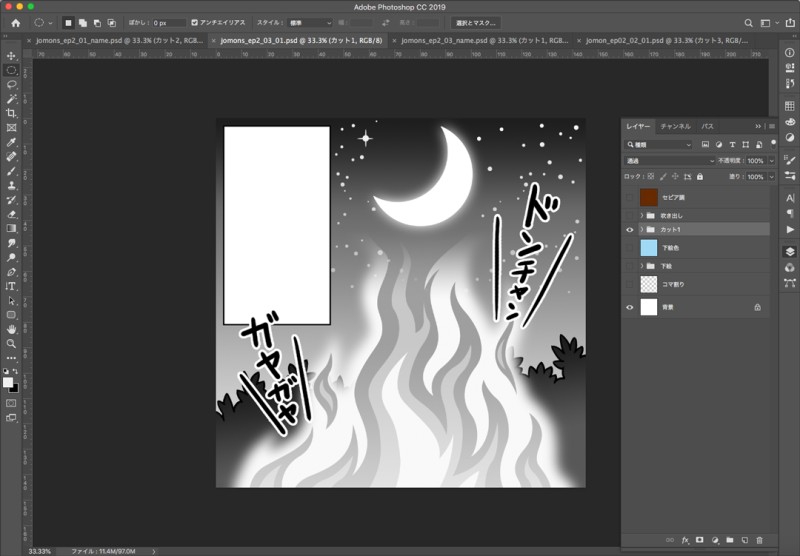The height and width of the screenshot is (556, 800).
Task: Select the Crop tool
Action: tap(11, 114)
